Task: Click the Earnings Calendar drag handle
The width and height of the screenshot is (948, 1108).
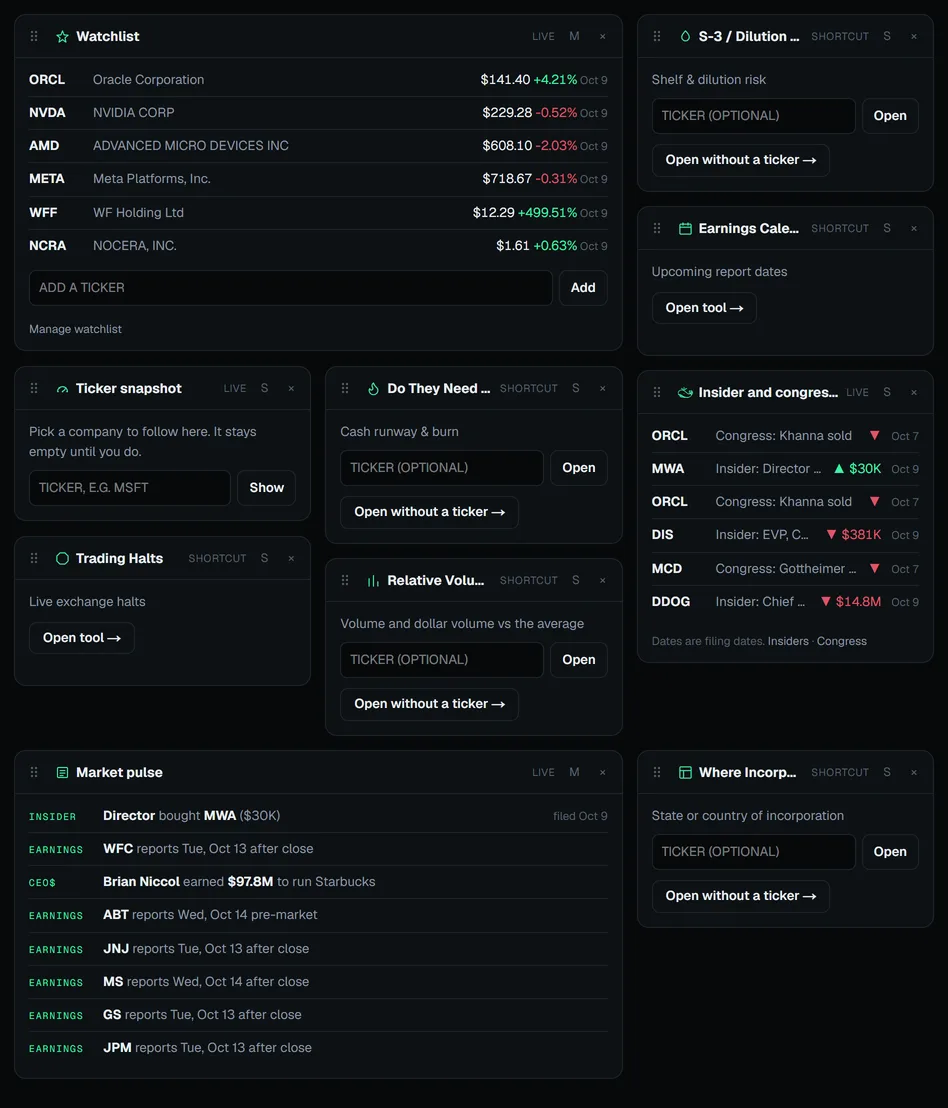Action: (x=657, y=228)
